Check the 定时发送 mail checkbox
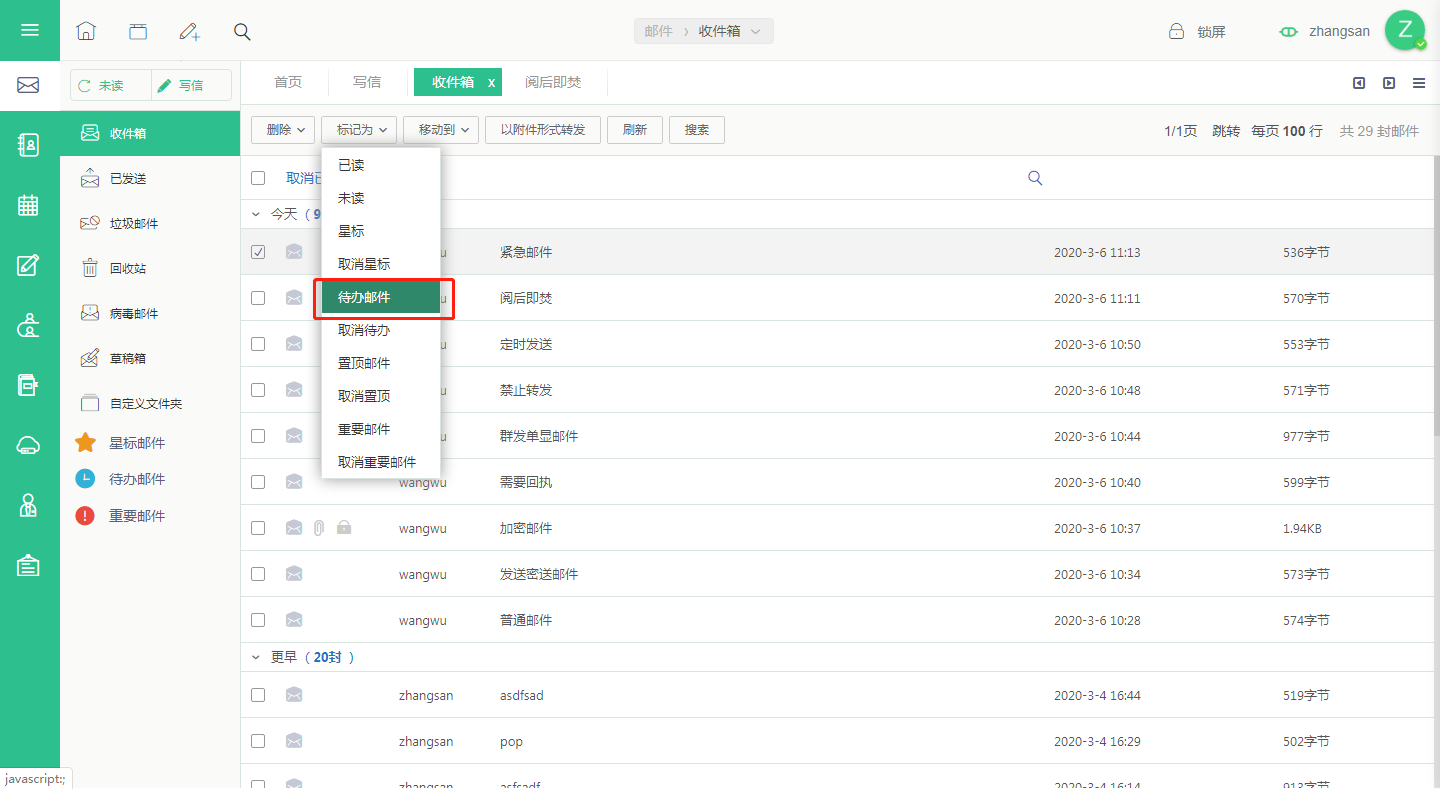 tap(258, 344)
